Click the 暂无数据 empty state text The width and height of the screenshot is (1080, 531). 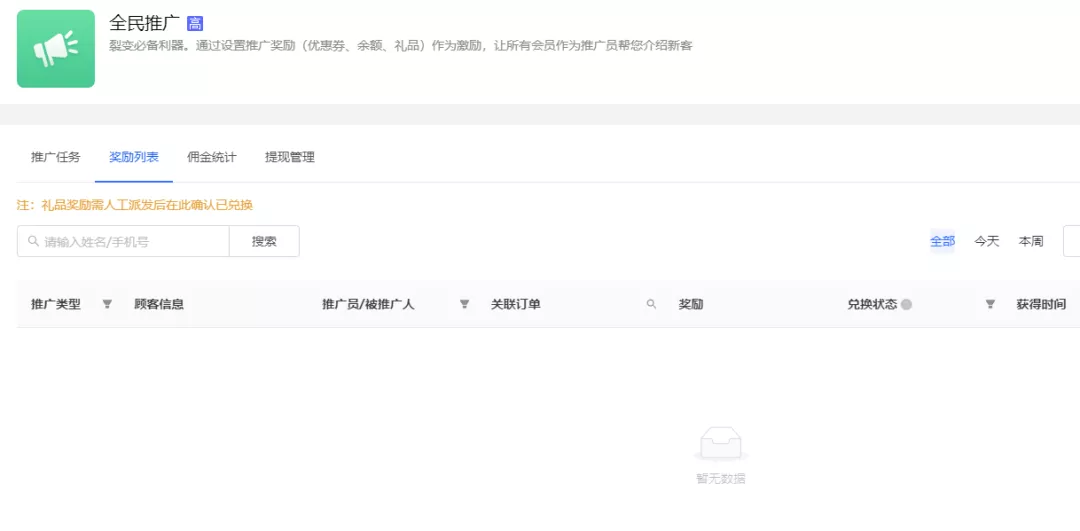[x=720, y=479]
